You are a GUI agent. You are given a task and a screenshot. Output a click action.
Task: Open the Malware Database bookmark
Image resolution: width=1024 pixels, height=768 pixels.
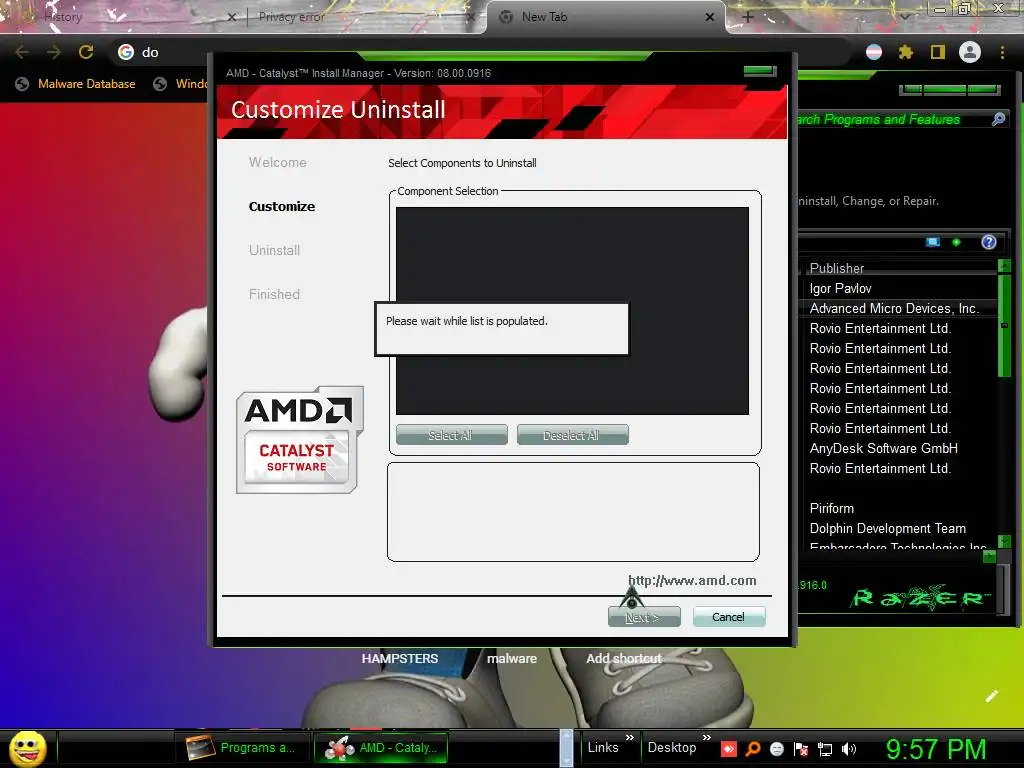76,84
